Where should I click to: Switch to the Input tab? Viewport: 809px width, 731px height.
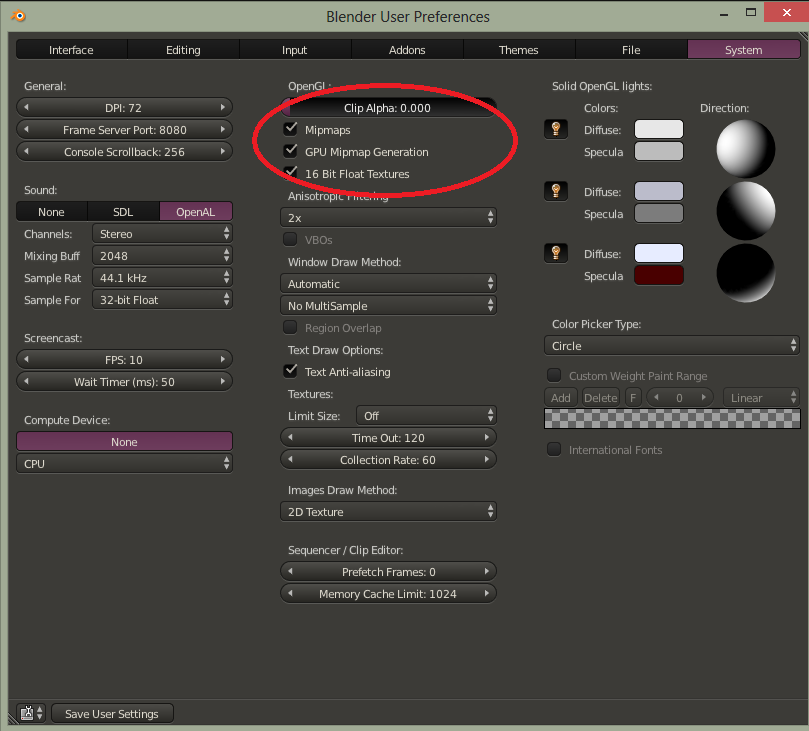295,50
